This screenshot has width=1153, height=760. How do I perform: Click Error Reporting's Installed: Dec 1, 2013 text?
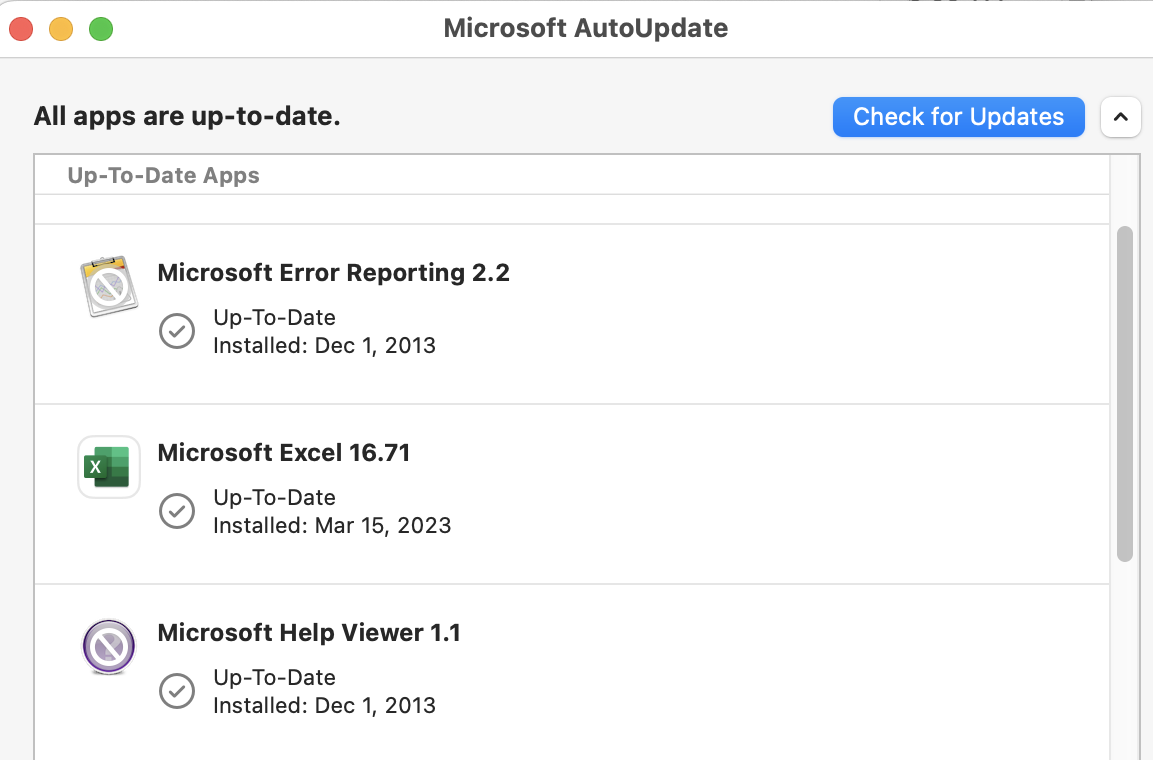(324, 345)
